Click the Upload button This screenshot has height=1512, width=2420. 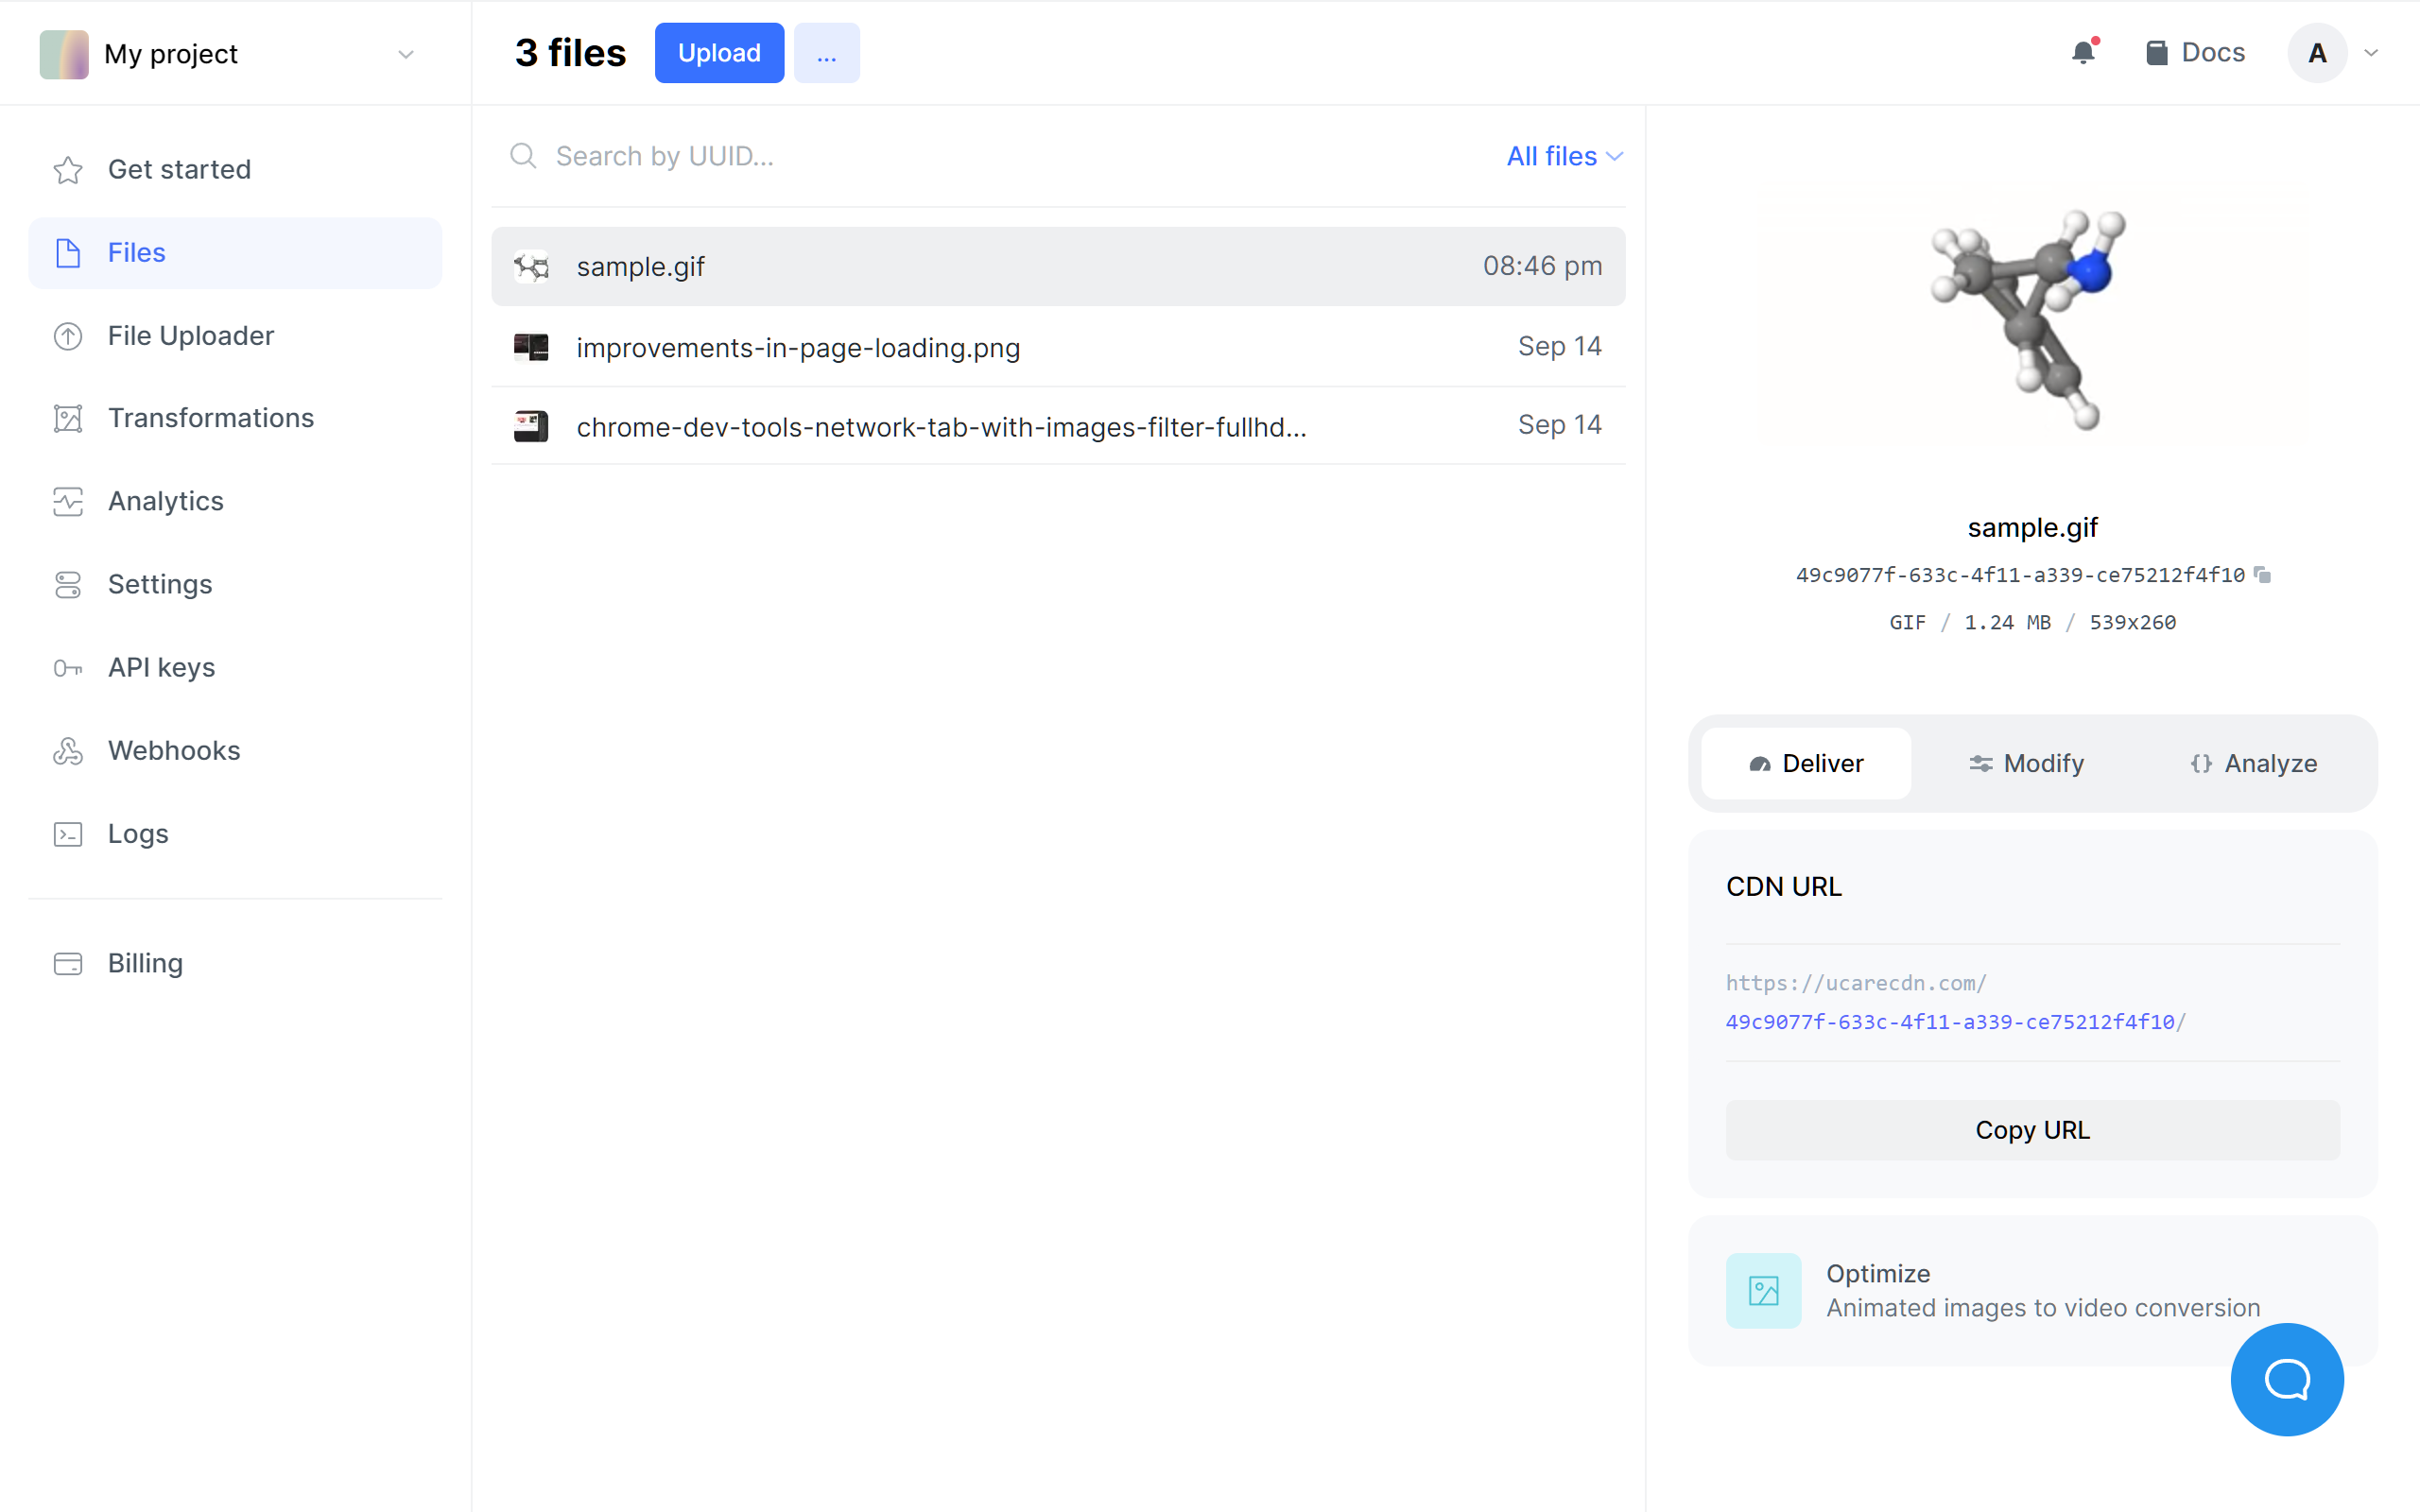[718, 52]
